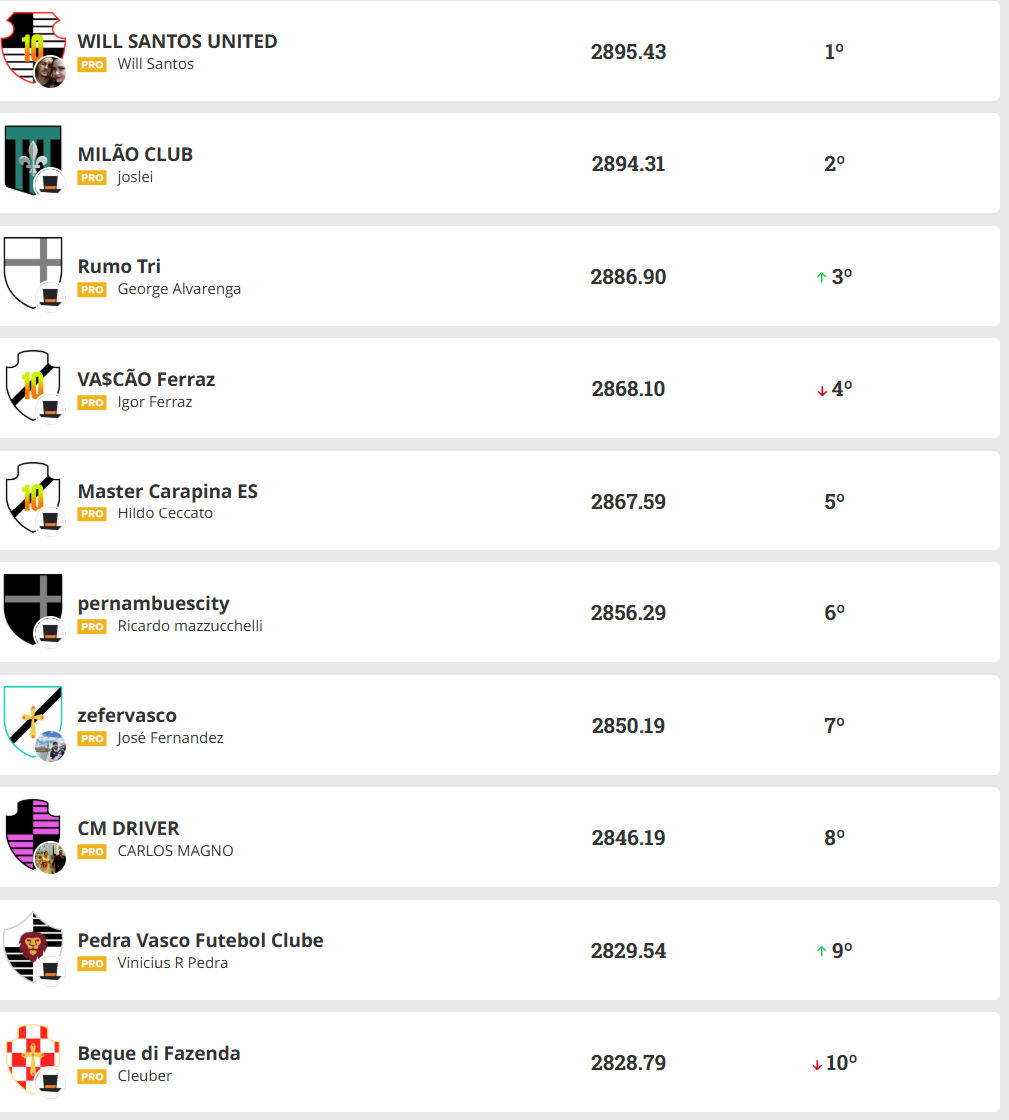The image size is (1009, 1120).
Task: Click the zefervasco team shield
Action: coord(31,719)
